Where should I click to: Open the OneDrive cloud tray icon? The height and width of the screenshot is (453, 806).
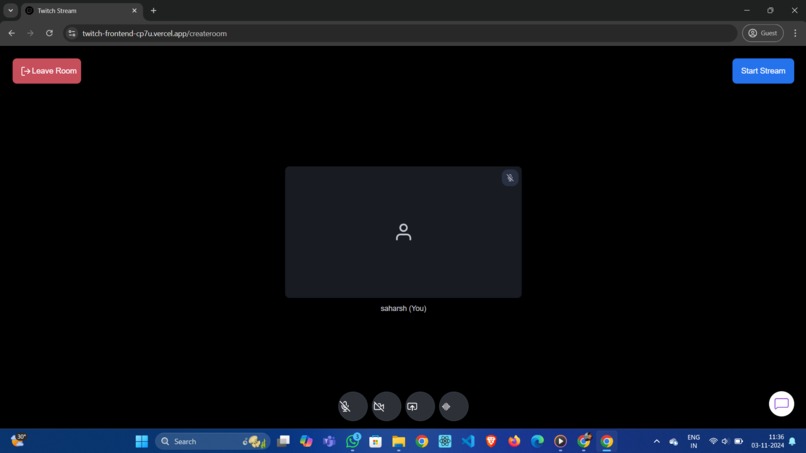tap(673, 442)
